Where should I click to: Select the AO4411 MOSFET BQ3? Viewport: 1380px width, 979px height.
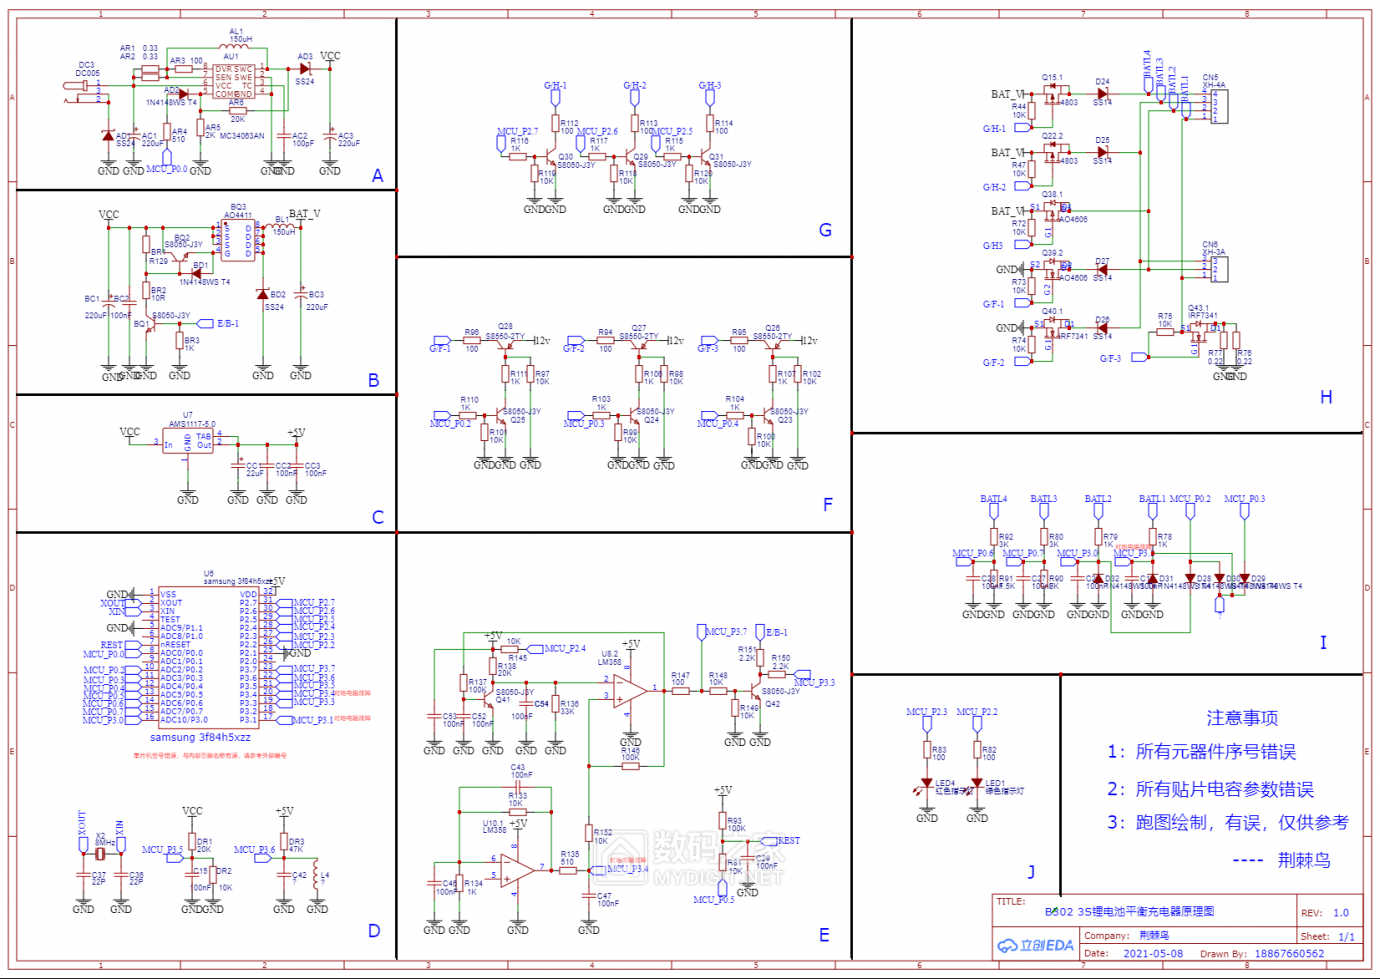point(238,240)
